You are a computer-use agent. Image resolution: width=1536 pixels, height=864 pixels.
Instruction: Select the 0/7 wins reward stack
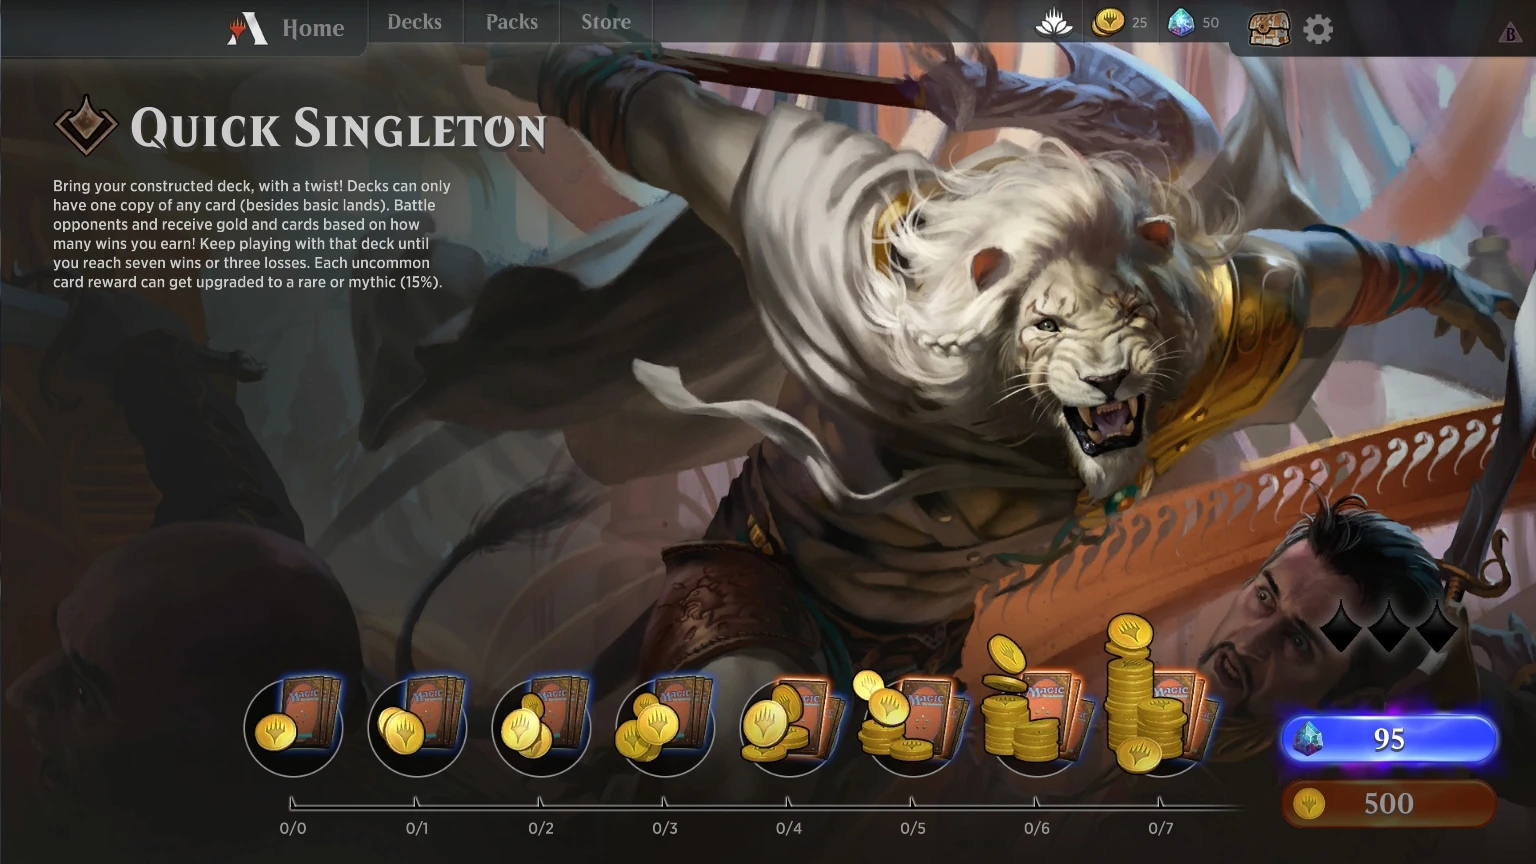(1160, 696)
